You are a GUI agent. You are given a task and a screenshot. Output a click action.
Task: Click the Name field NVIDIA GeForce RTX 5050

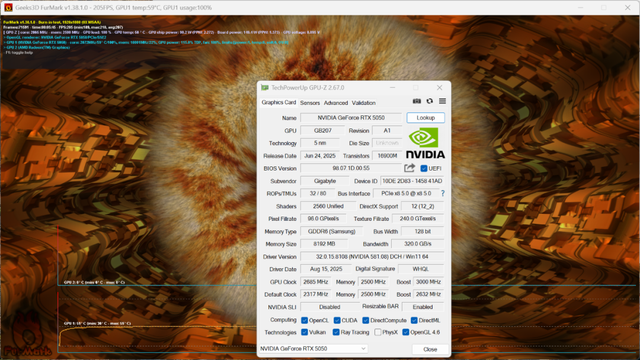[x=351, y=118]
